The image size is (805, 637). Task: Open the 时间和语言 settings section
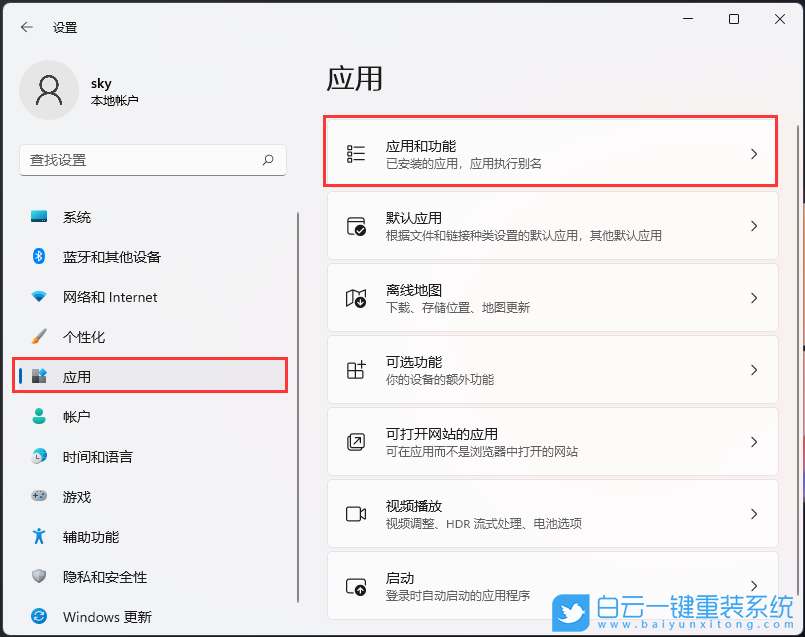point(97,457)
